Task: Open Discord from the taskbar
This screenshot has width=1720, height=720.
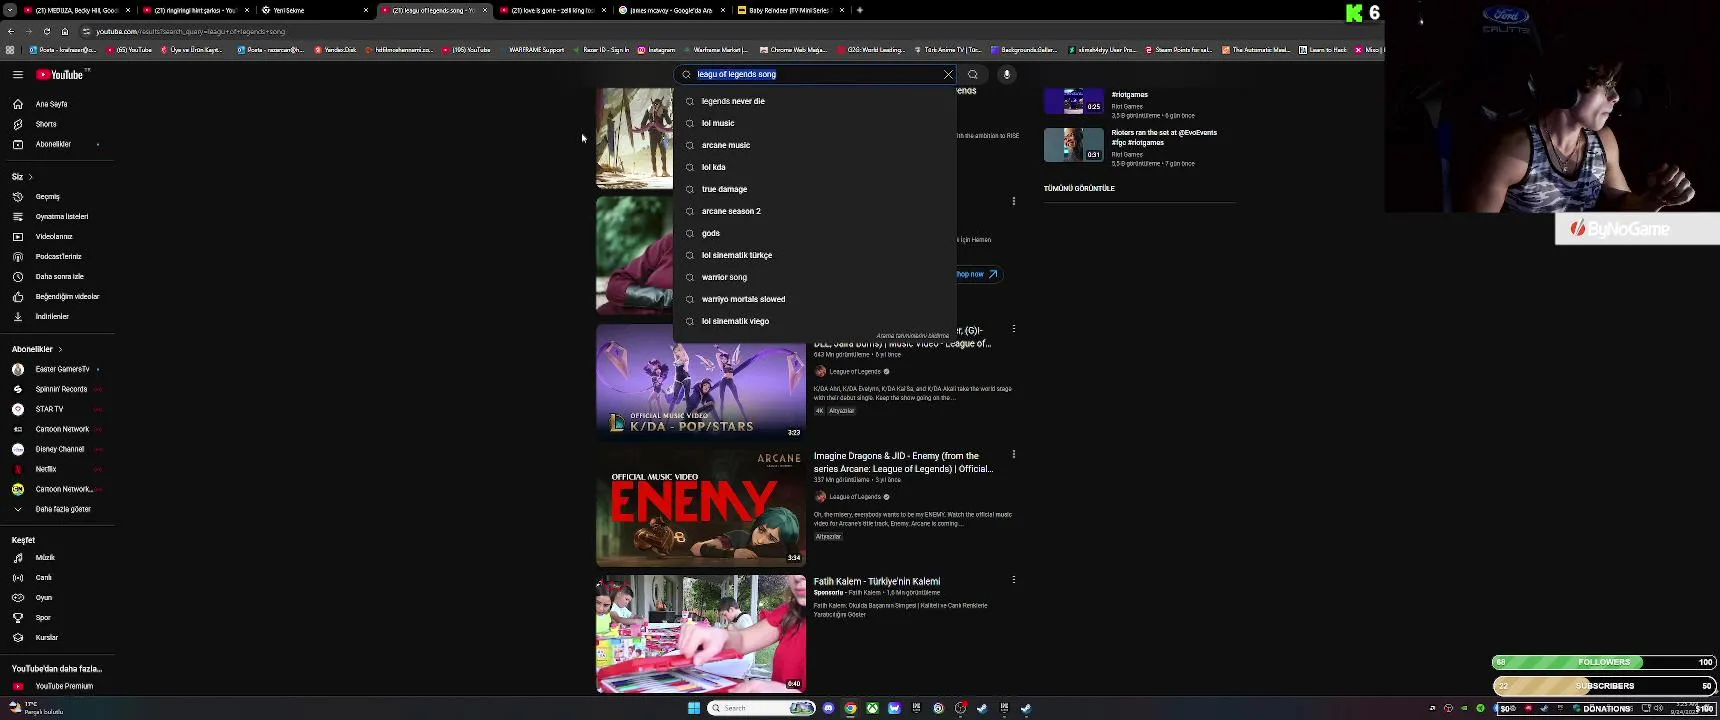Action: click(x=828, y=708)
